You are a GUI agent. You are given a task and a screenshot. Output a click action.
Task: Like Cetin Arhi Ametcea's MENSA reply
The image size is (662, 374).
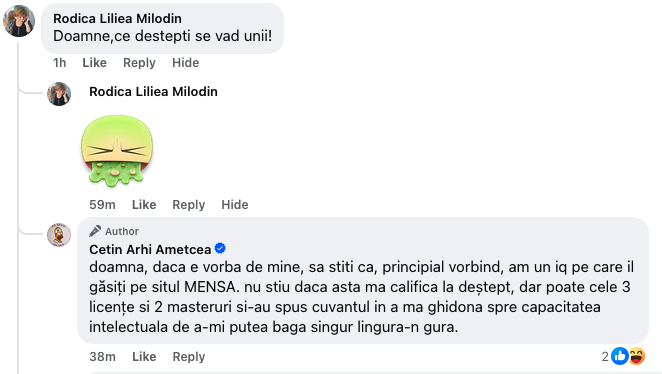(x=144, y=357)
